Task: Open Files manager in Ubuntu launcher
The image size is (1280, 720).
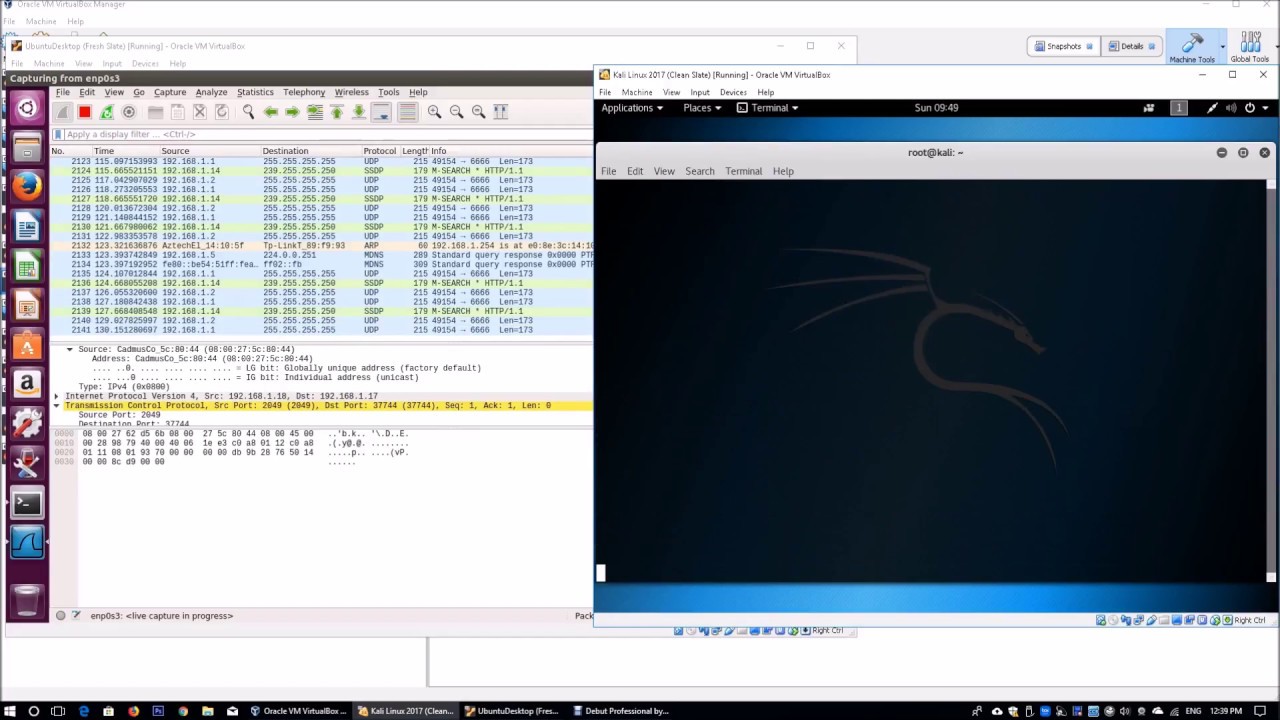Action: 27,148
